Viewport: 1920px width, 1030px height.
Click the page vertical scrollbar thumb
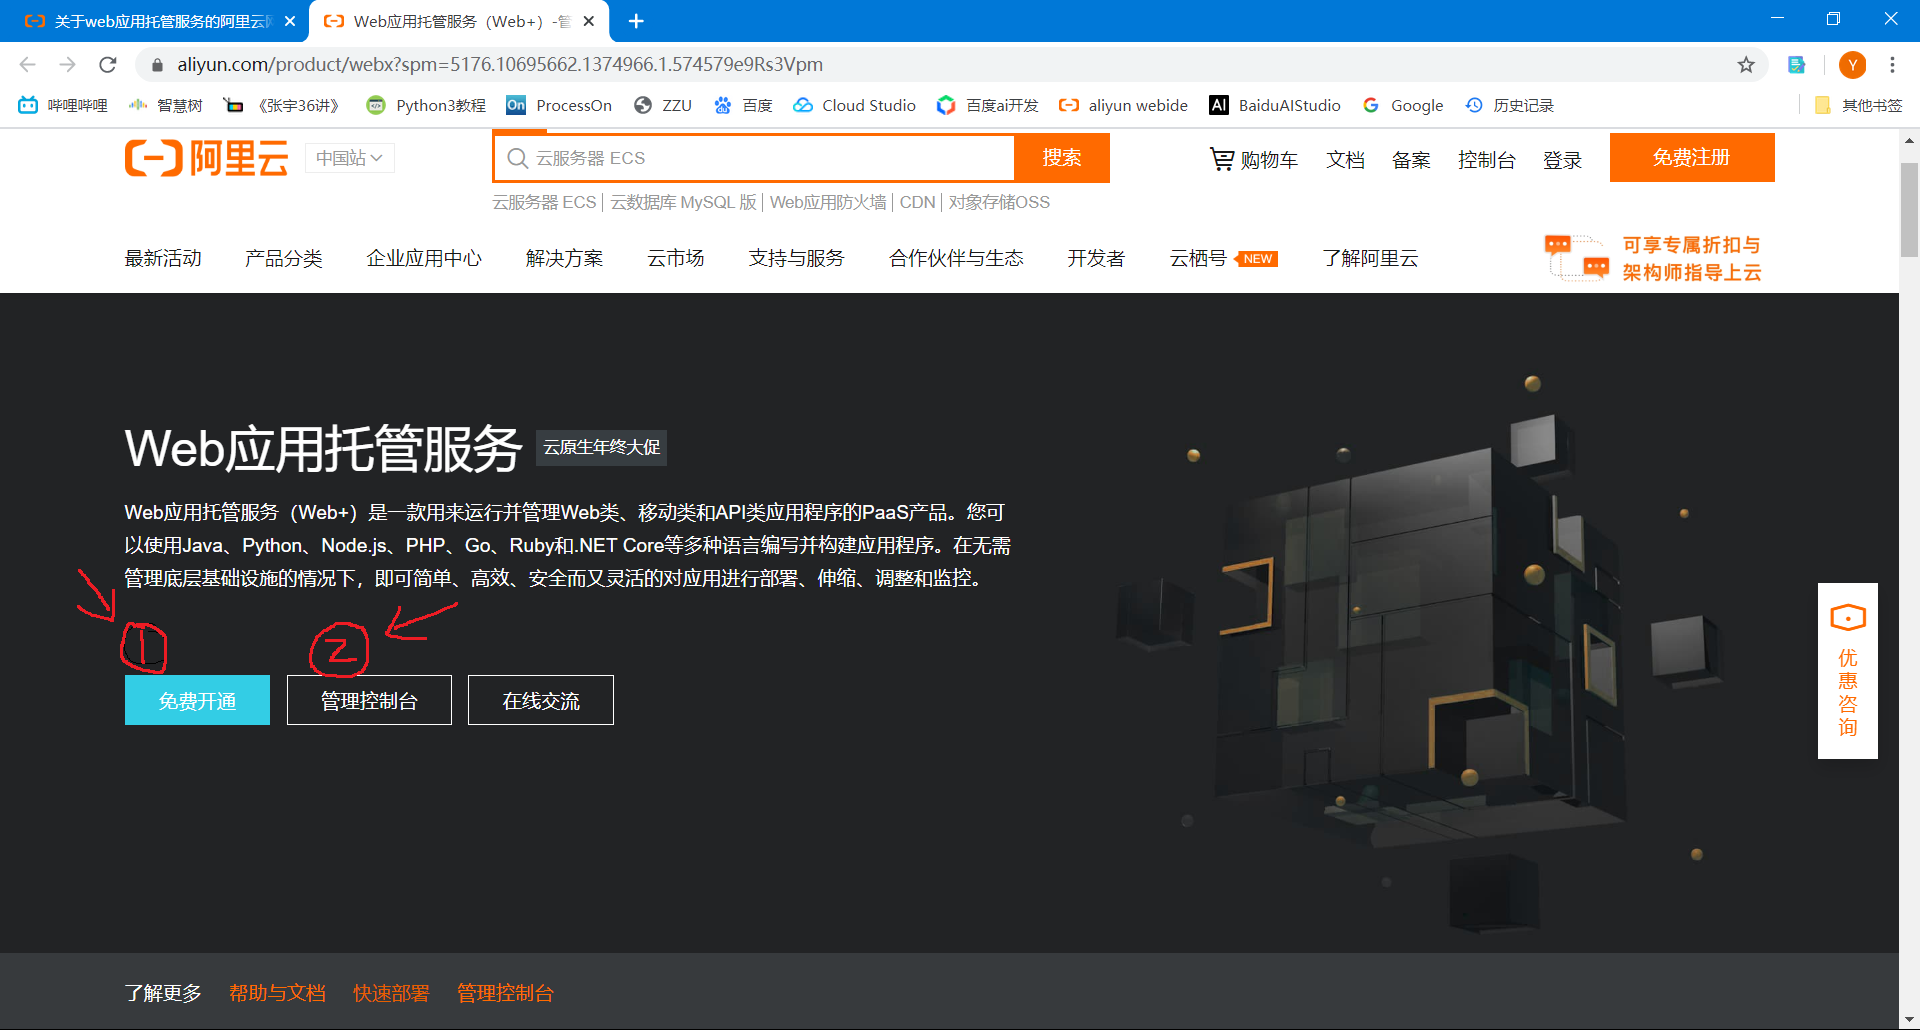coord(1909,210)
